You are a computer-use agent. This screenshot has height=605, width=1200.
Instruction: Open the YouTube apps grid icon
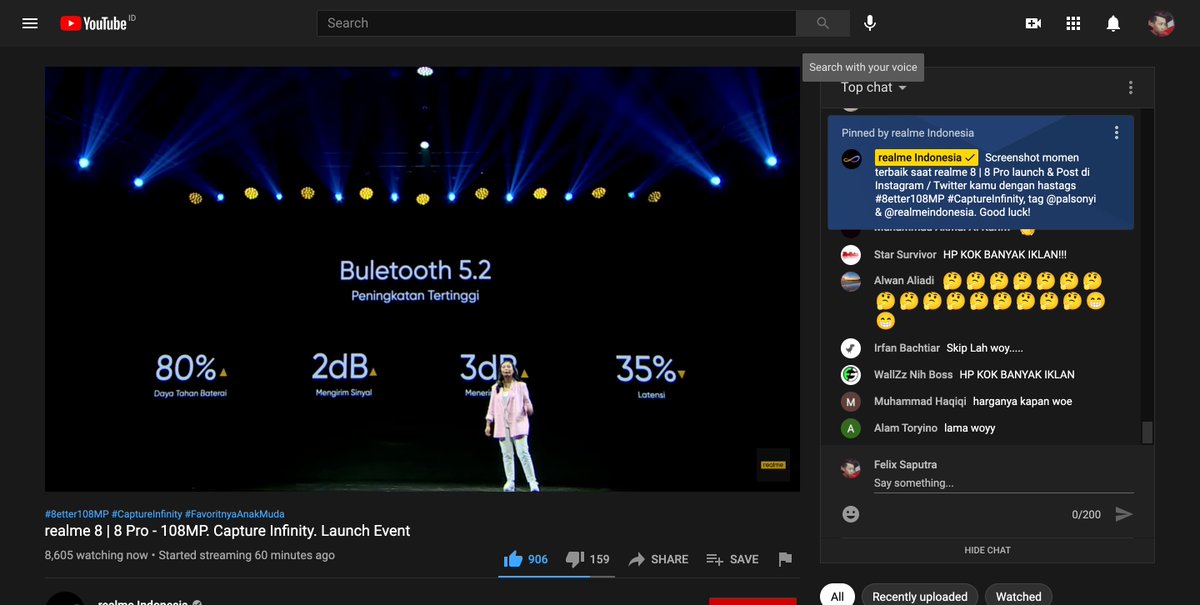(x=1073, y=22)
